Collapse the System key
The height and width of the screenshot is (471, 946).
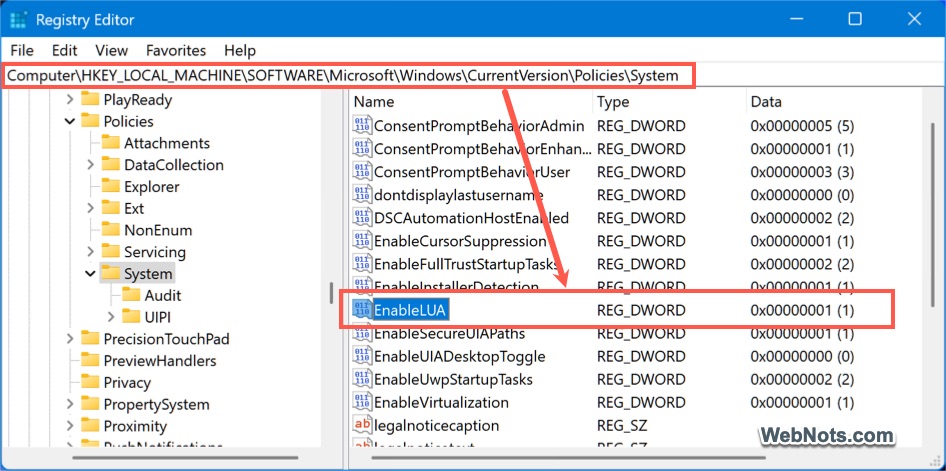90,274
